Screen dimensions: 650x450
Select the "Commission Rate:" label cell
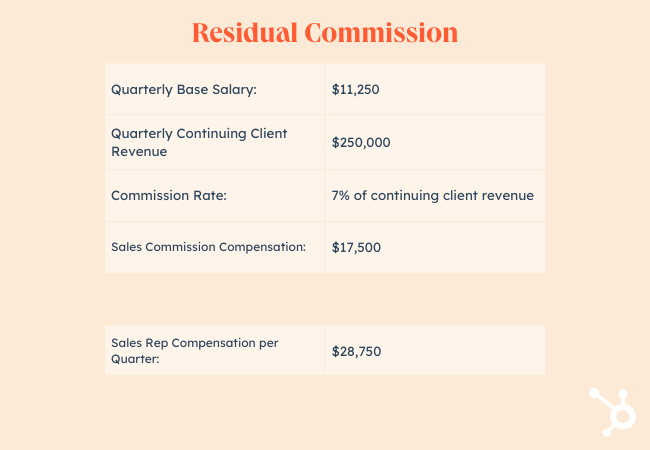click(x=169, y=195)
